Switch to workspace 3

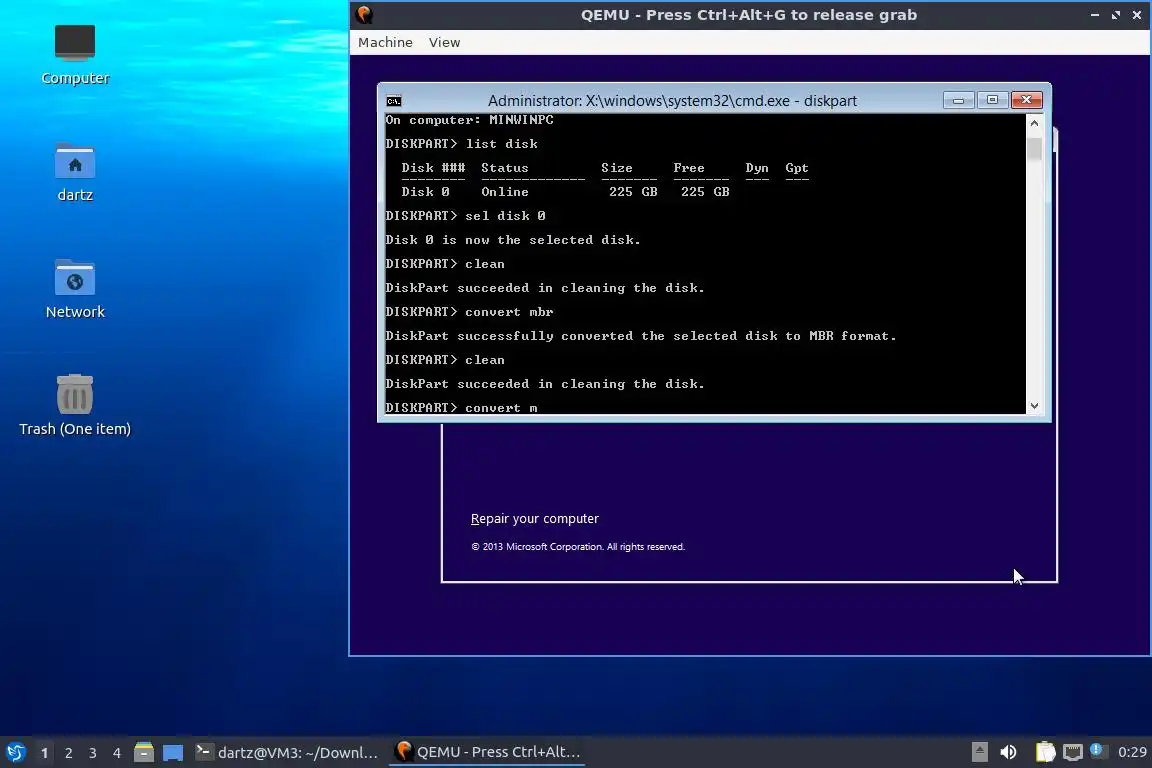93,753
